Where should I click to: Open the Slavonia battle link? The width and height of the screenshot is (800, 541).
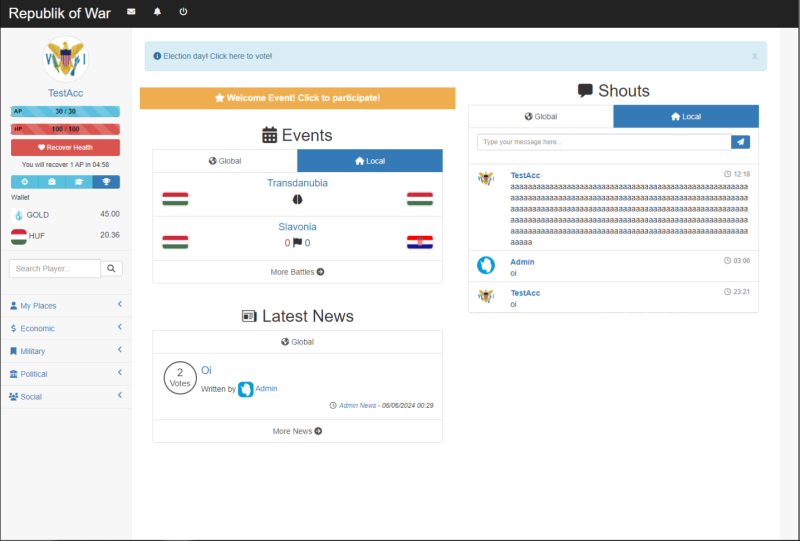pos(297,227)
